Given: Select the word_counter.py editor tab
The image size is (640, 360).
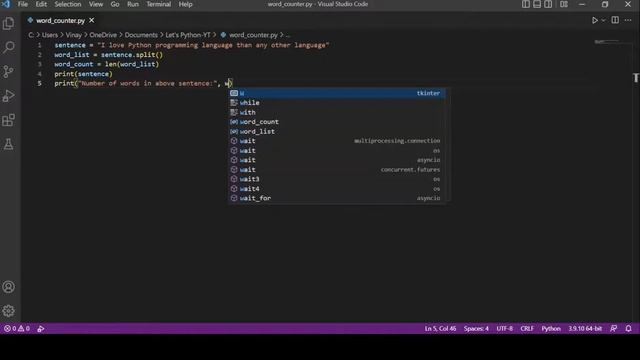Looking at the screenshot, I should click(60, 20).
